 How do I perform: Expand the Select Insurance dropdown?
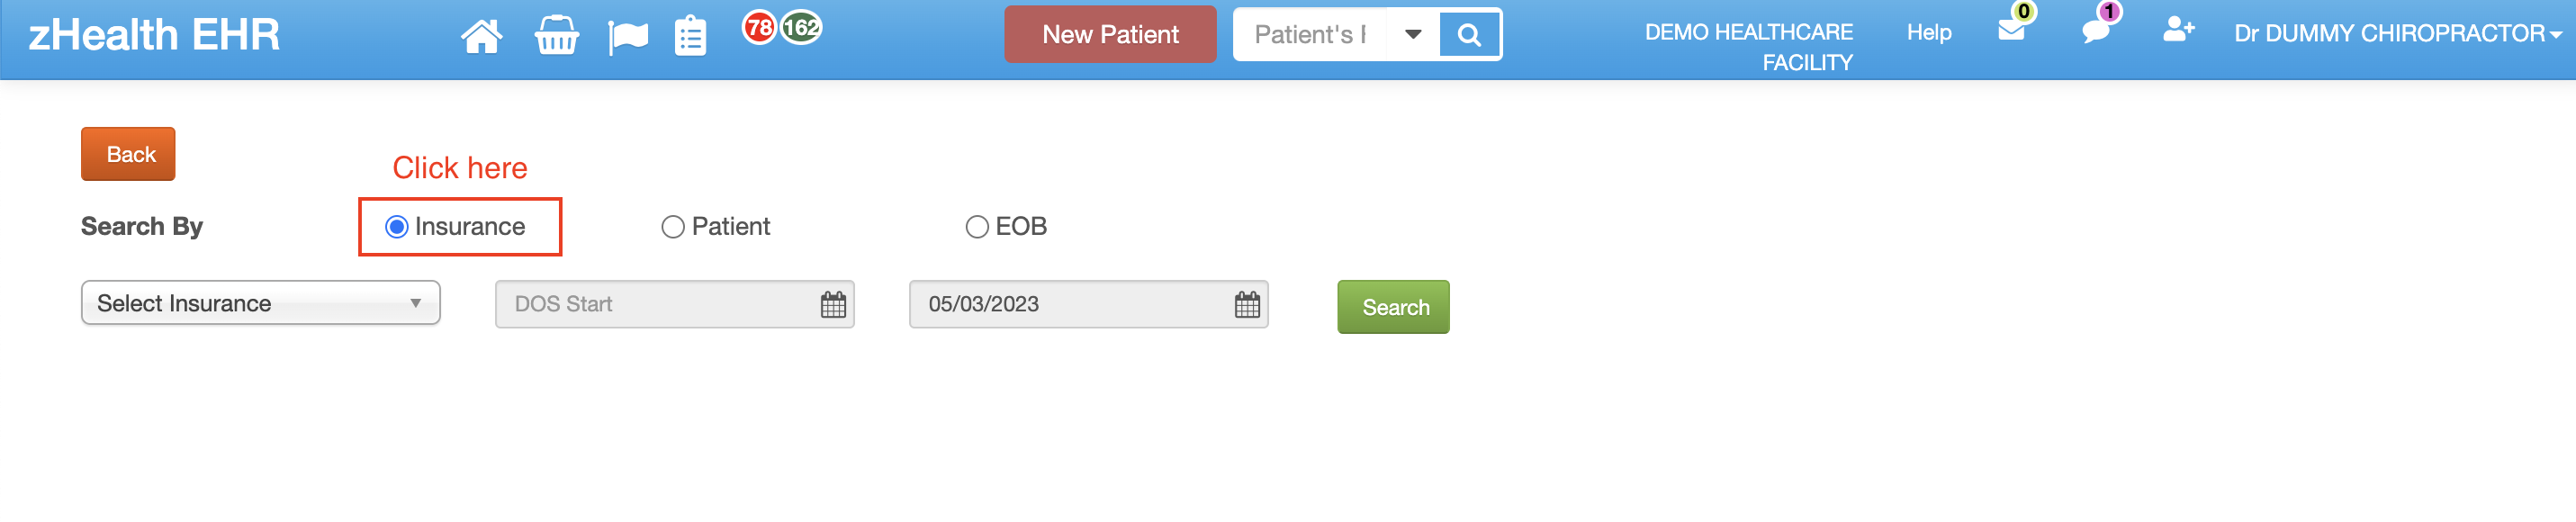coord(260,303)
